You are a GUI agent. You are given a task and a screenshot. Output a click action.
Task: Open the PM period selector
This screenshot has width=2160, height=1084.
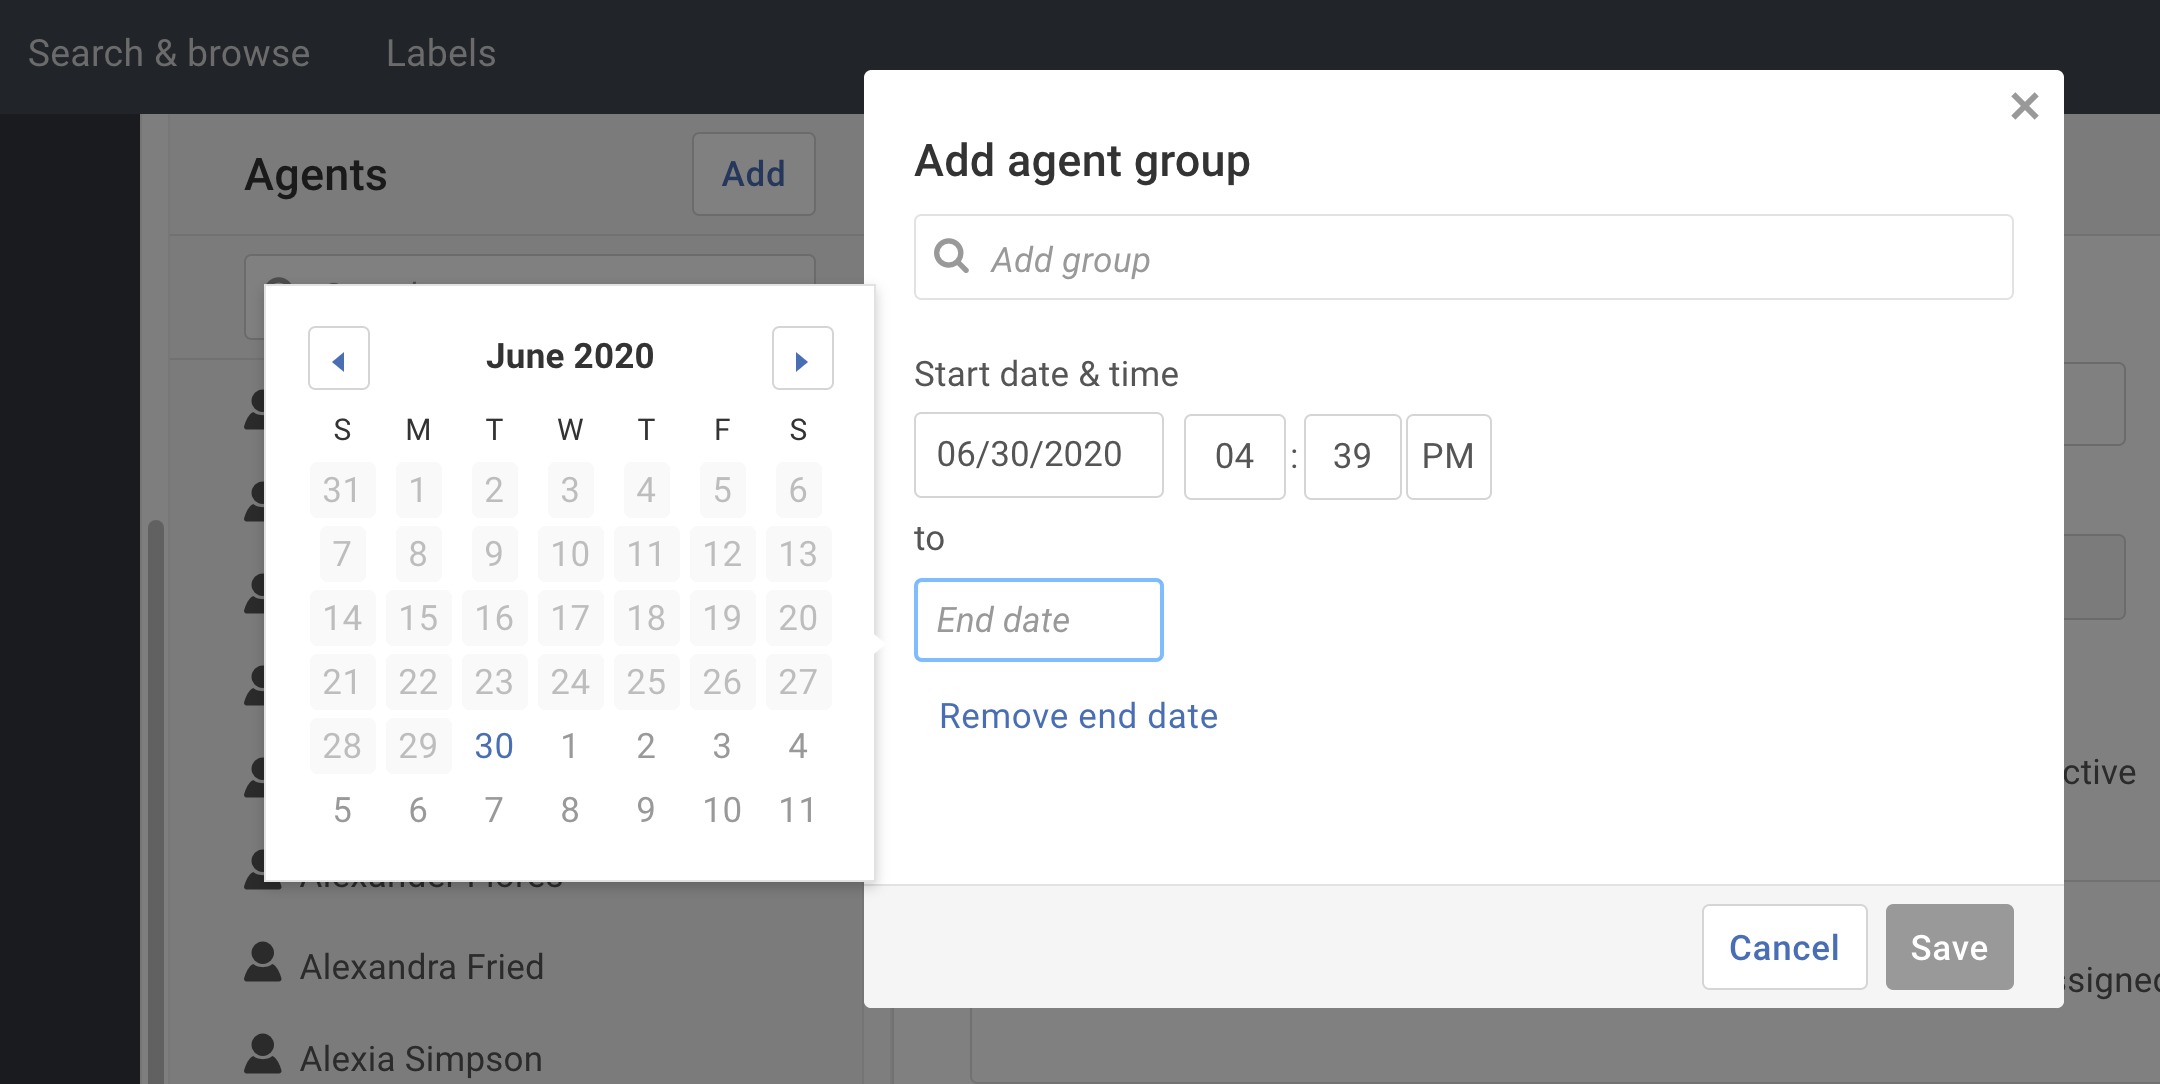(x=1448, y=457)
